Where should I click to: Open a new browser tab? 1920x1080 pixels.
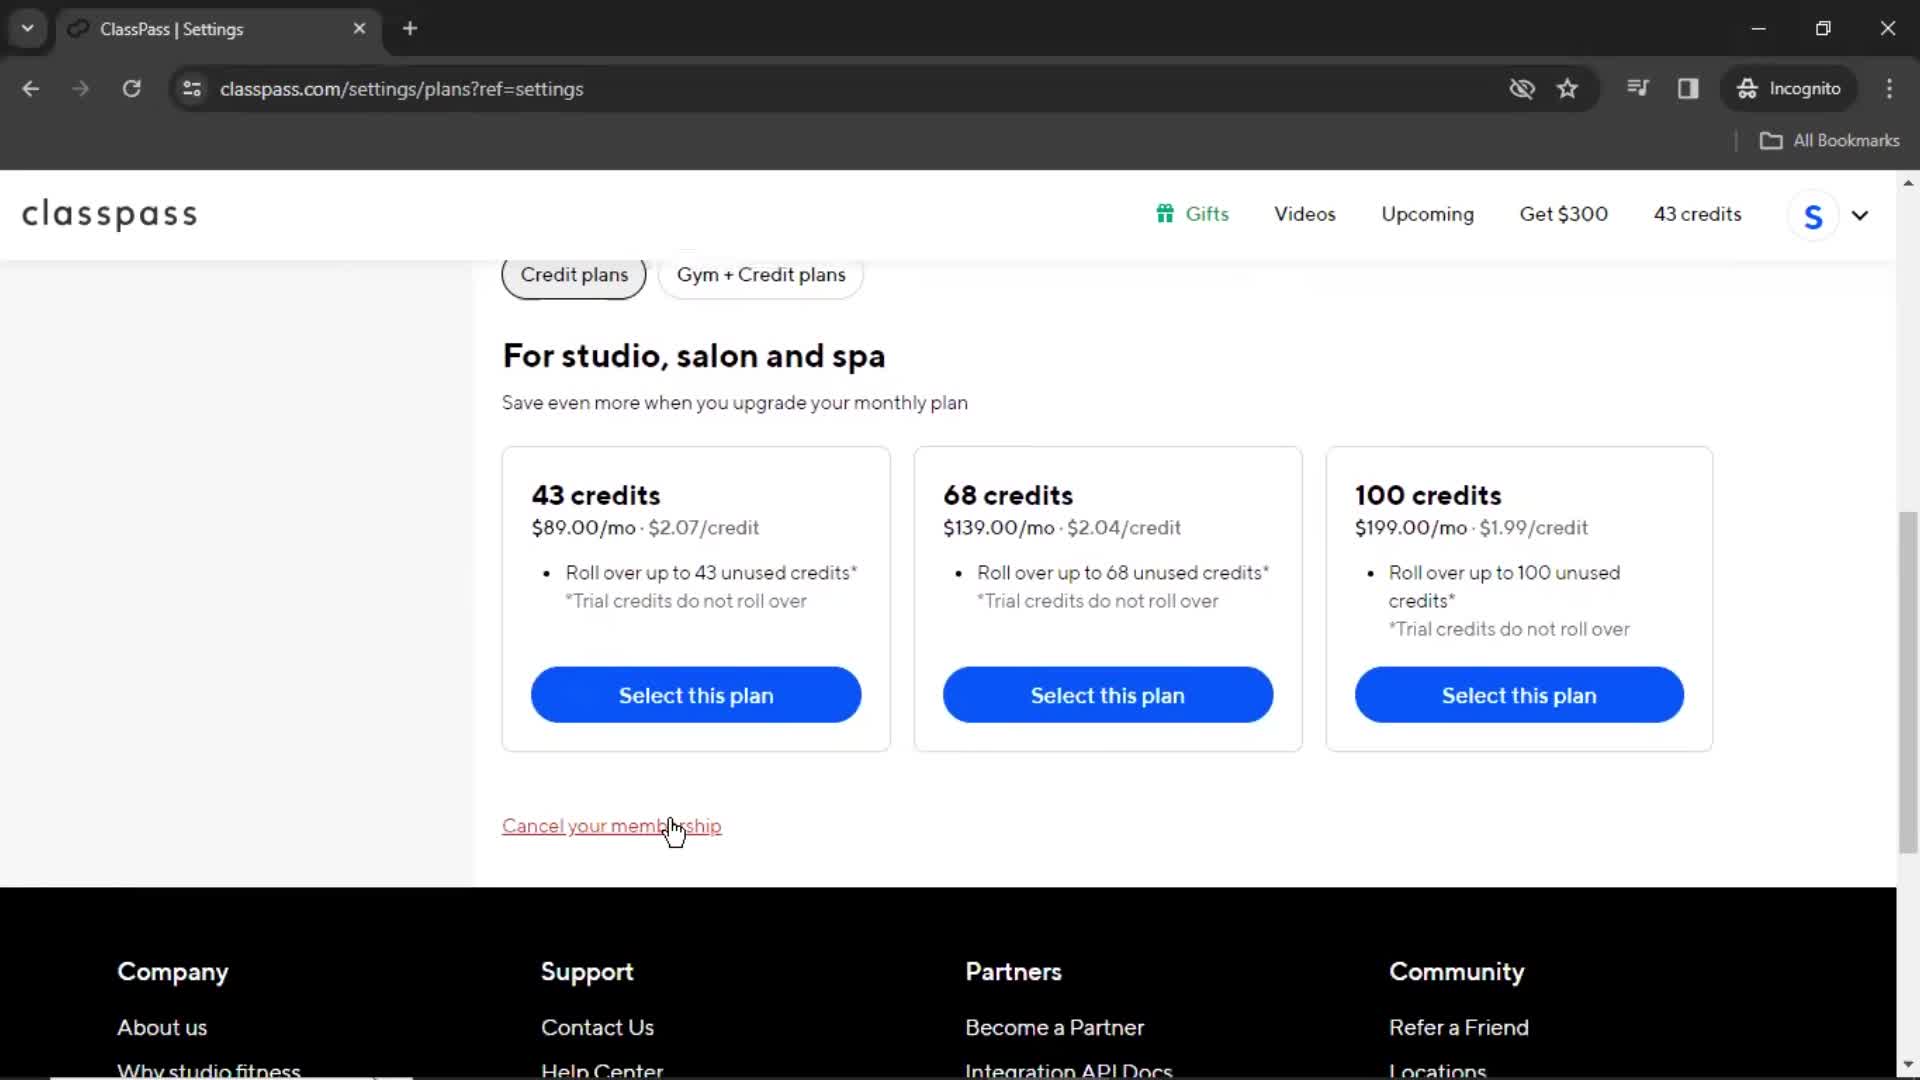410,29
